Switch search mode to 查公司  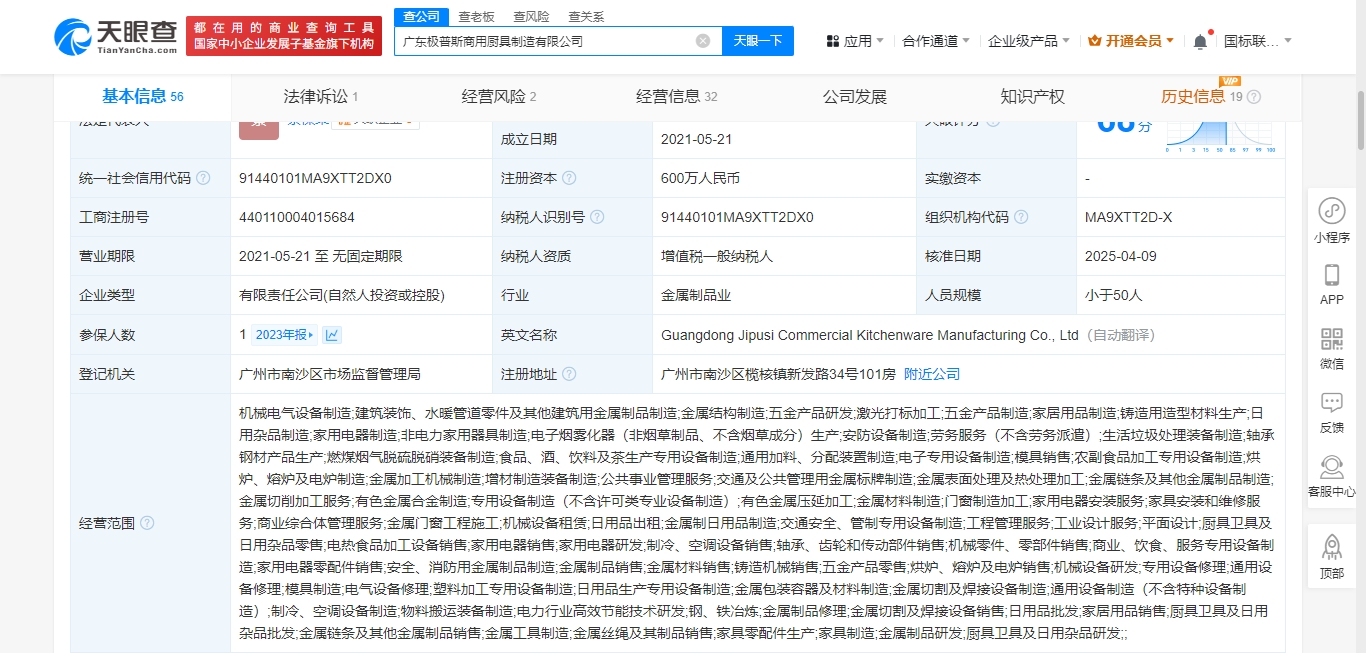coord(421,17)
